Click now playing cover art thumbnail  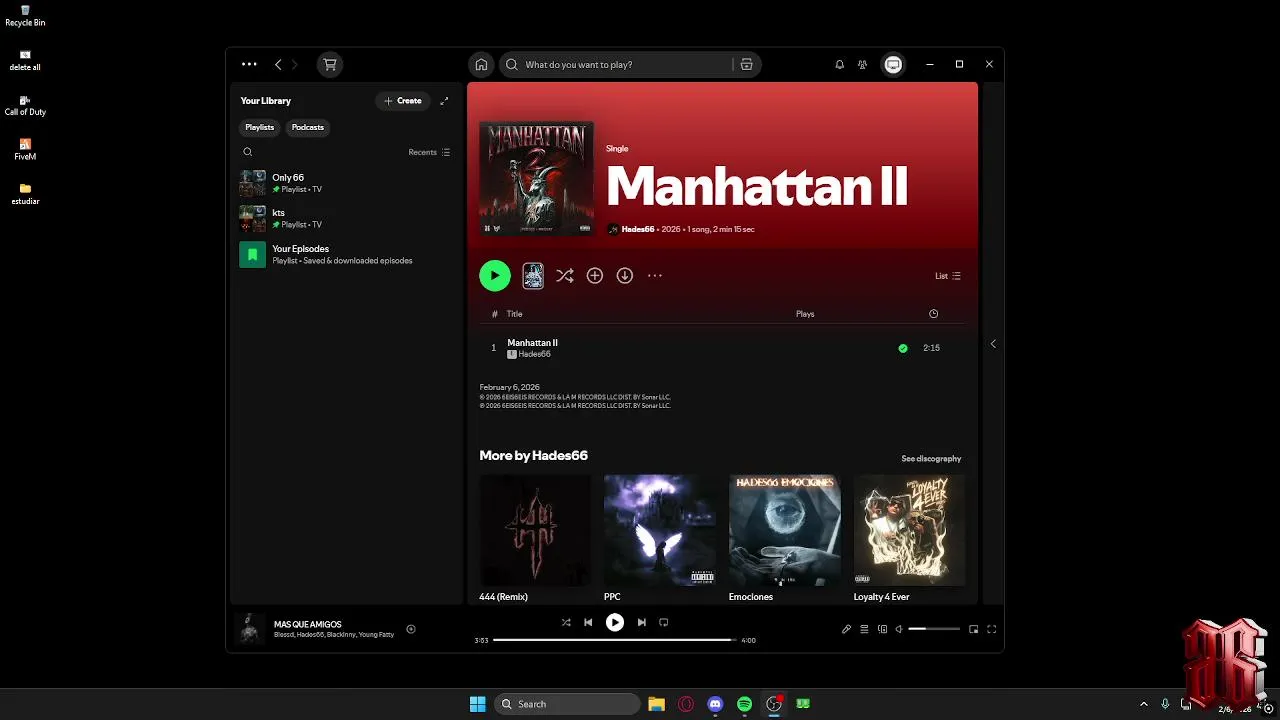tap(250, 629)
